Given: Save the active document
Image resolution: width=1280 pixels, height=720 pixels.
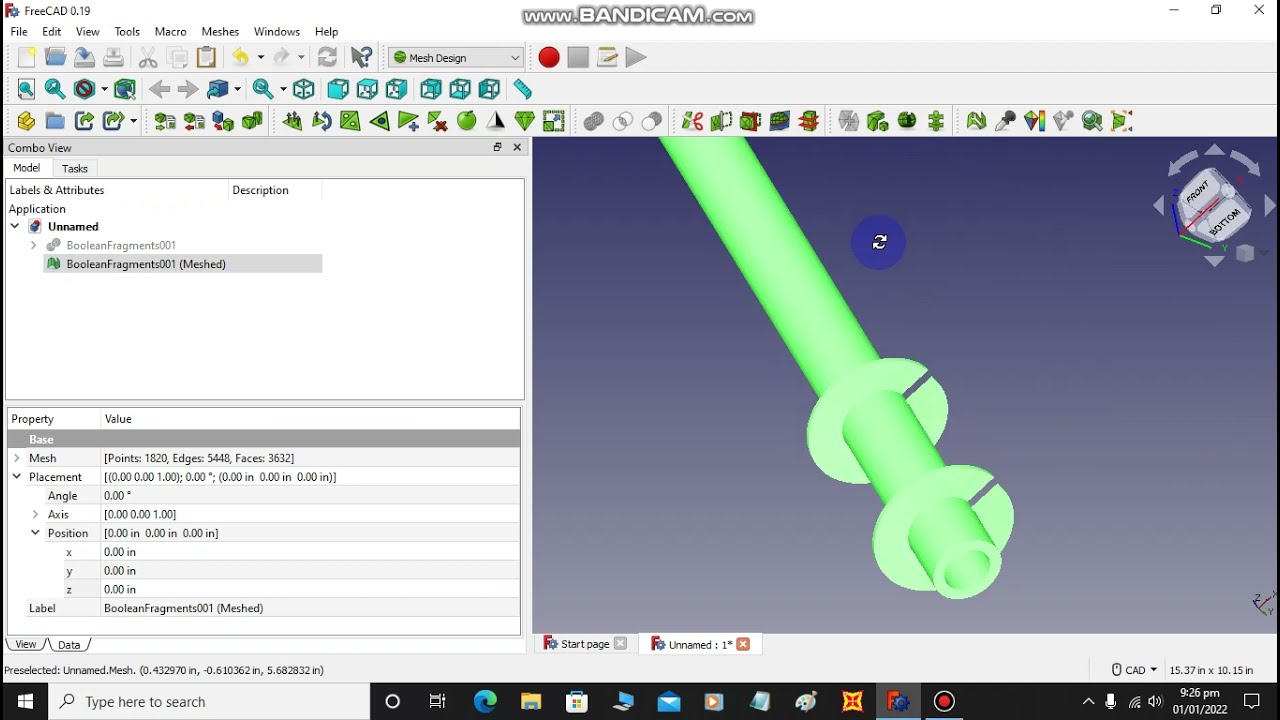Looking at the screenshot, I should coord(85,57).
